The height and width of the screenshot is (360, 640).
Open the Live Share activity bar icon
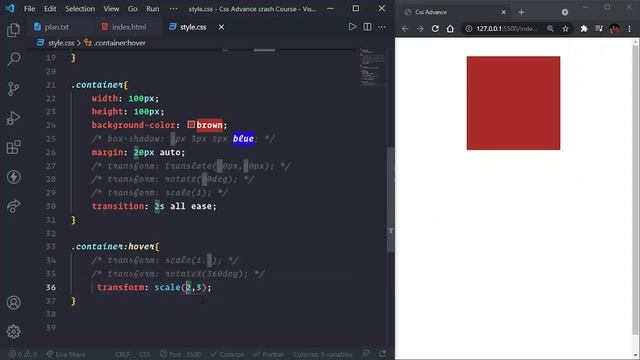pos(13,206)
